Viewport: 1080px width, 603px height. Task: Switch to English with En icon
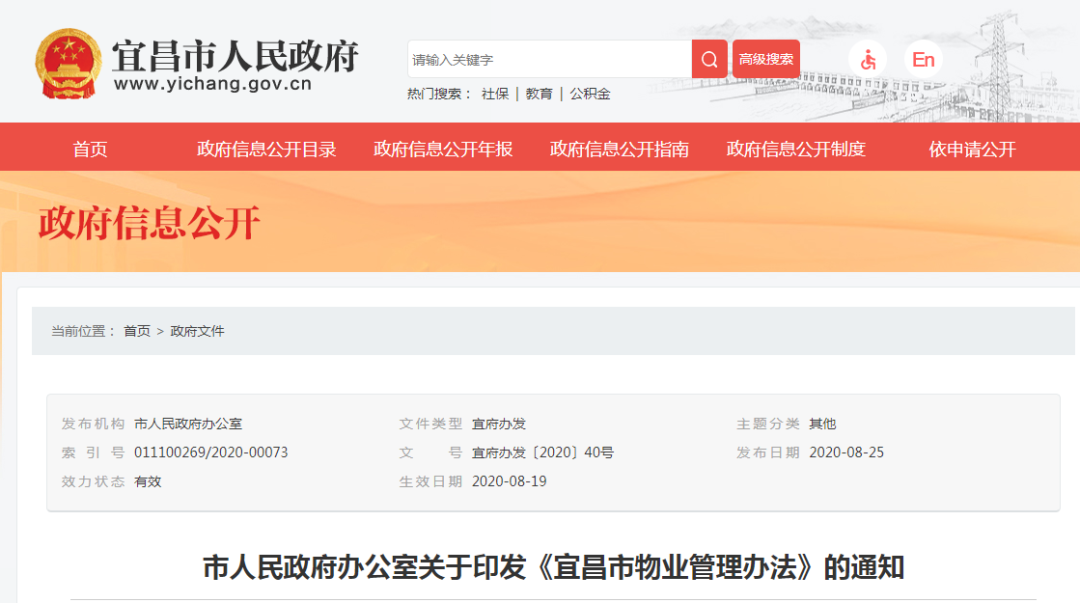tap(923, 59)
